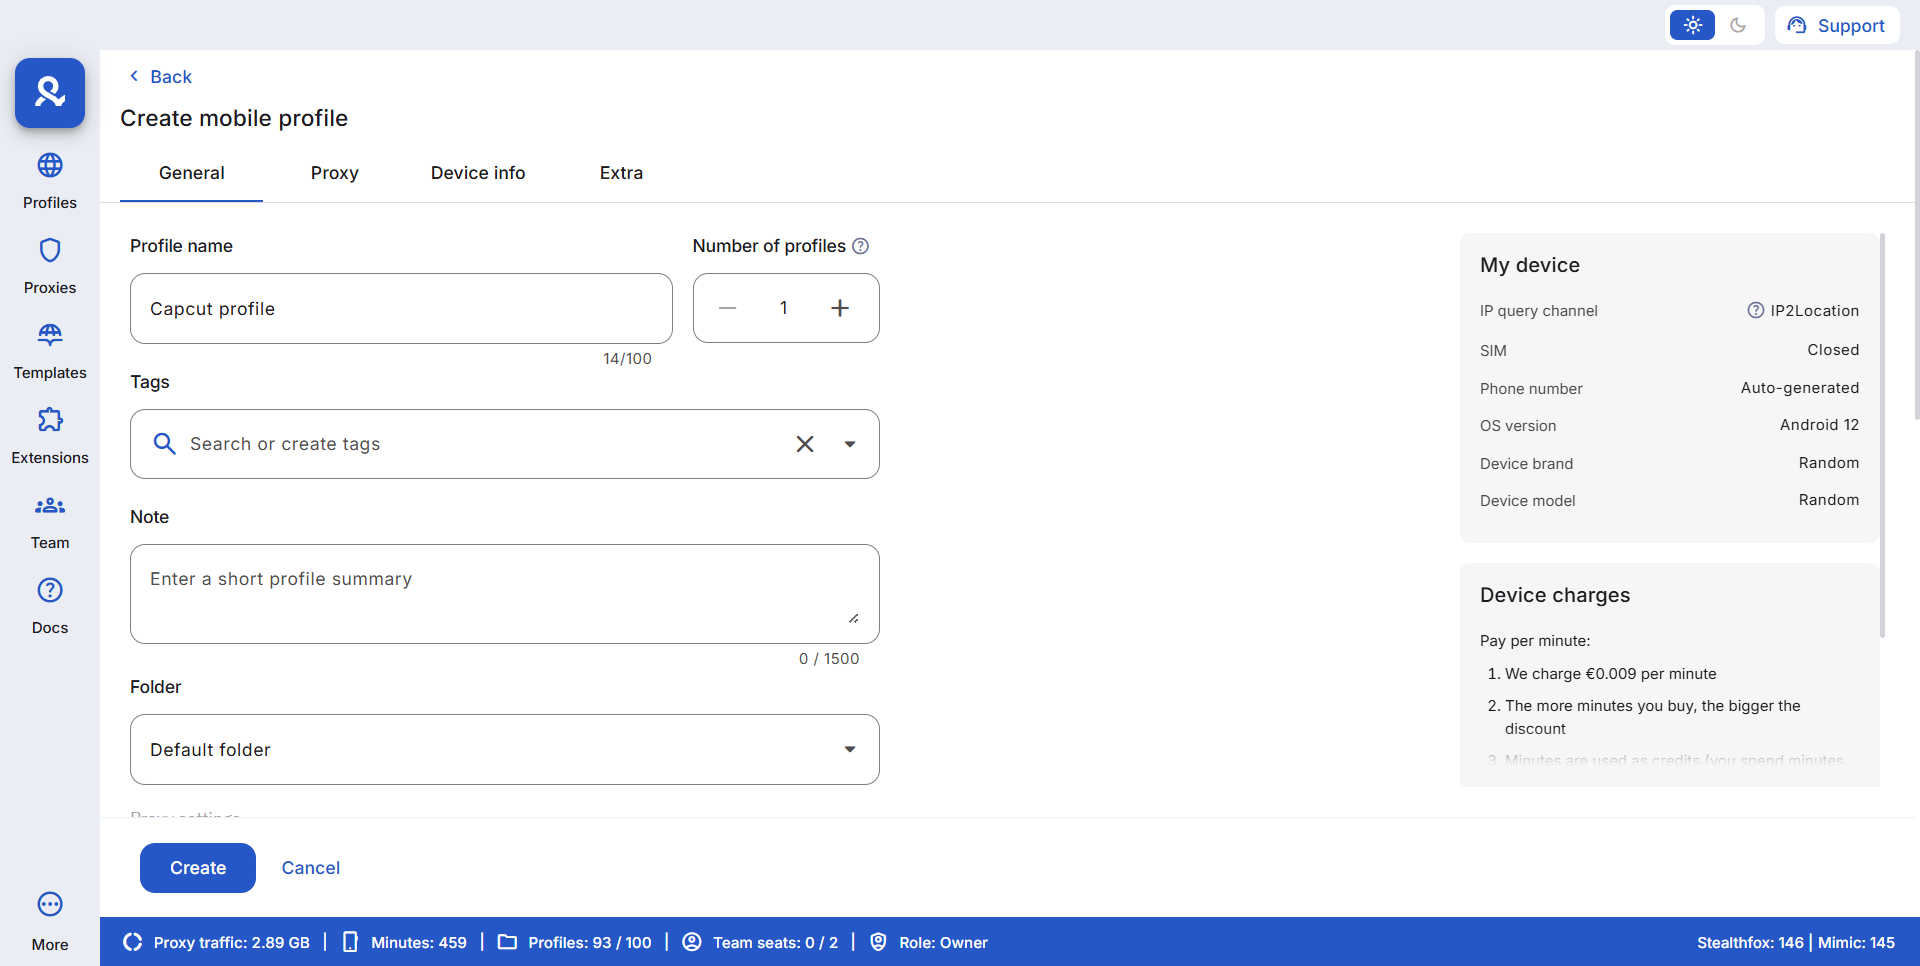
Task: Click the app logo icon
Action: 50,93
